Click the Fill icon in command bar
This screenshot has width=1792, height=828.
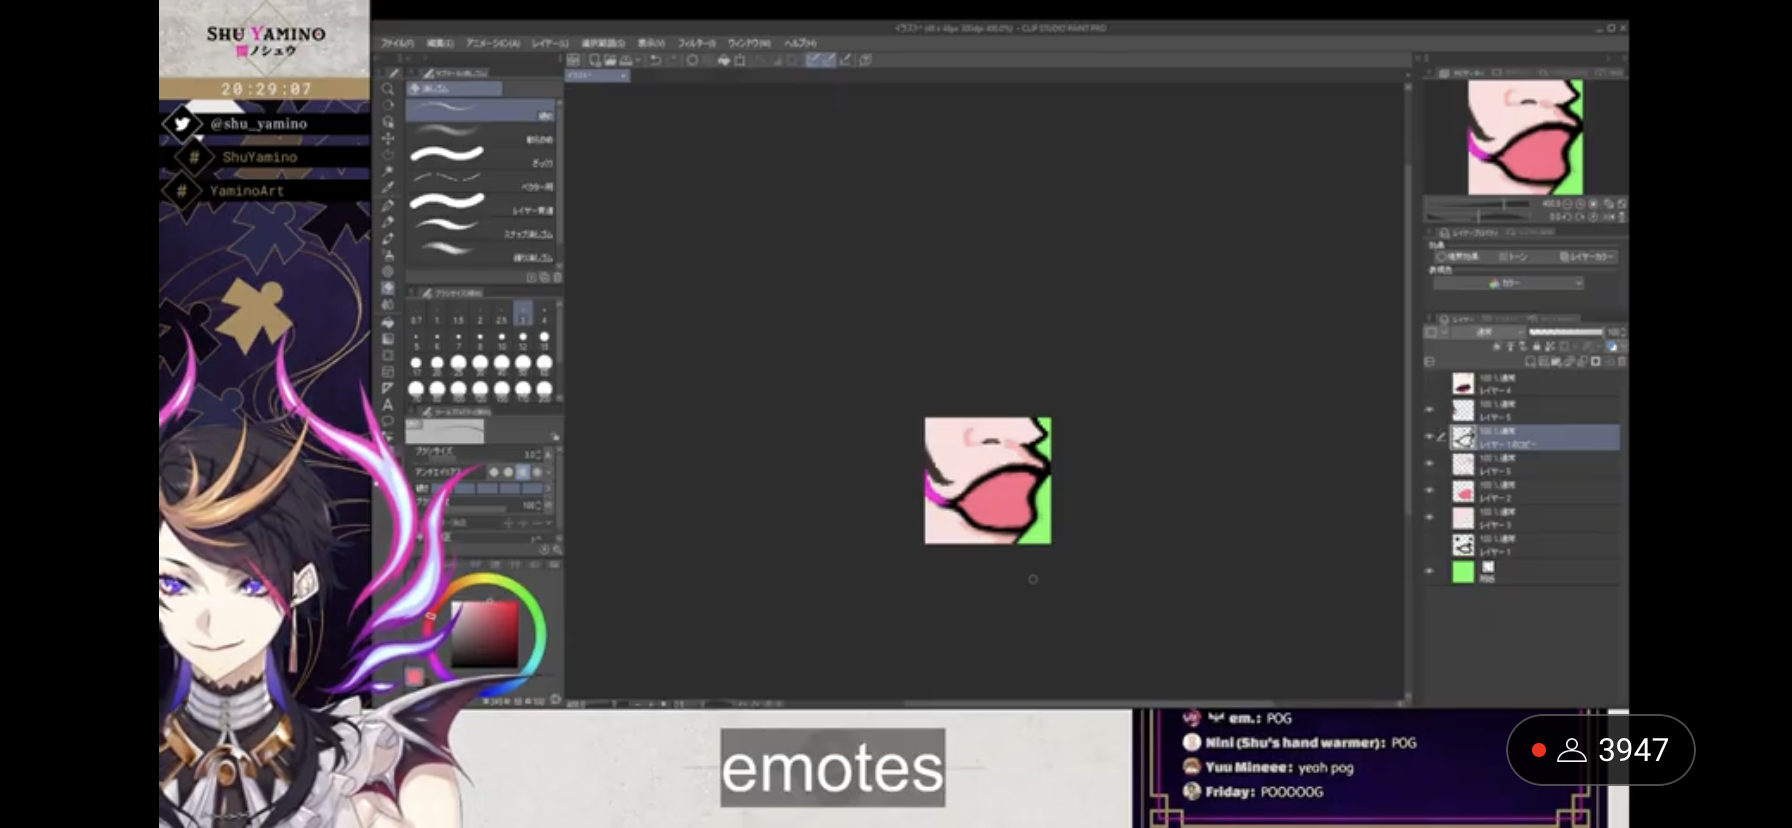tap(724, 60)
